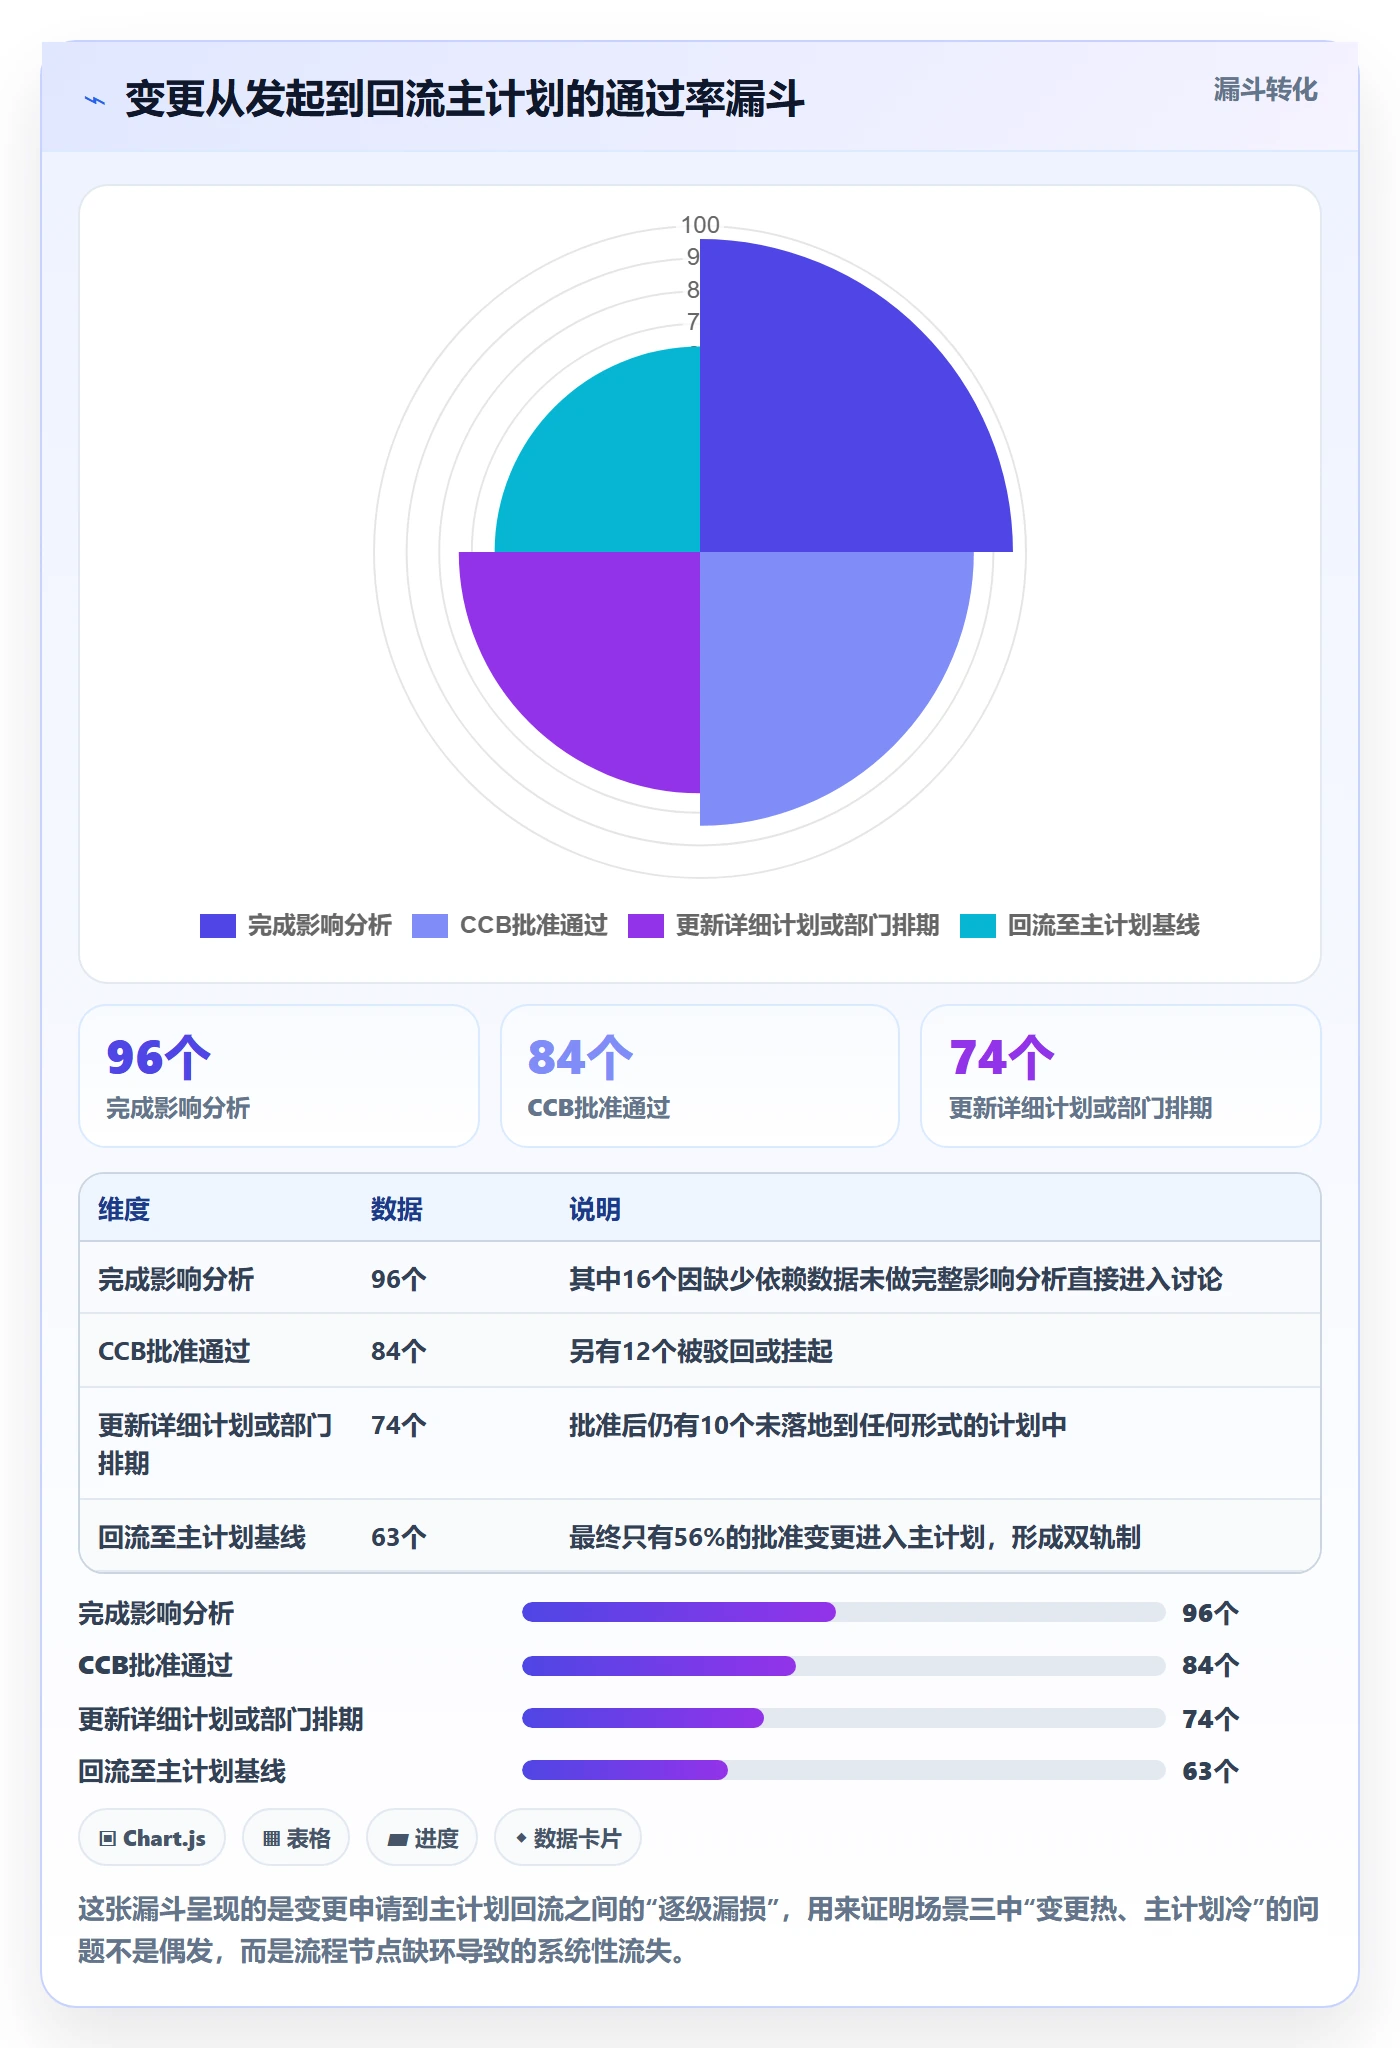Click the 维度 column header
The width and height of the screenshot is (1400, 2048).
coord(124,1209)
